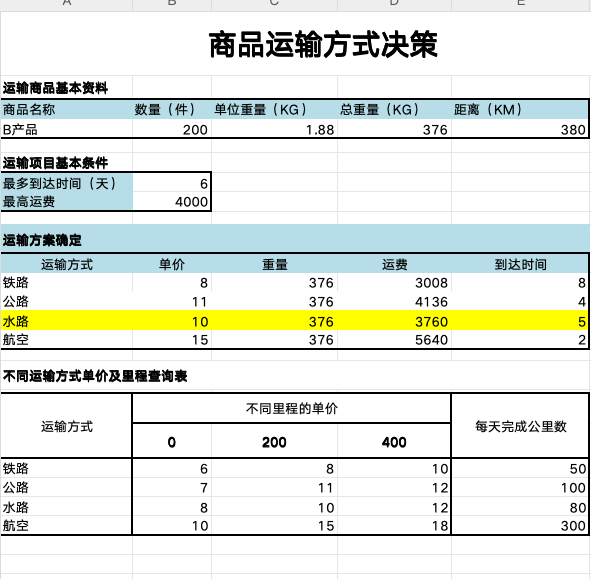Screen dimensions: 591x579
Task: Click 每天完成公里数 header cell
Action: 520,426
